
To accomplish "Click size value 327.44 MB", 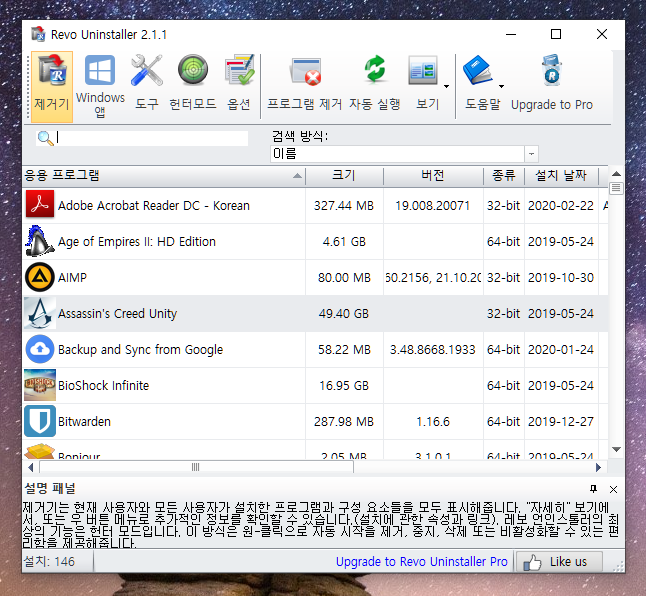I will [344, 205].
